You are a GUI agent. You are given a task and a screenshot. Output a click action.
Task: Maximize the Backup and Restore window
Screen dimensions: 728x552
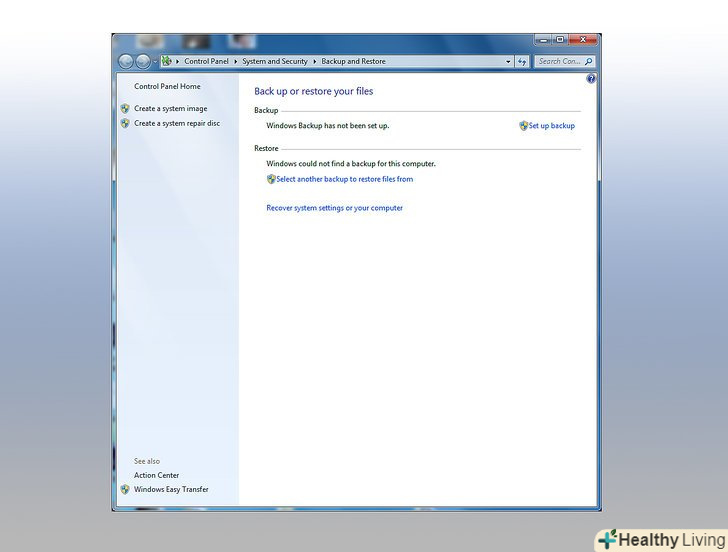[x=560, y=40]
